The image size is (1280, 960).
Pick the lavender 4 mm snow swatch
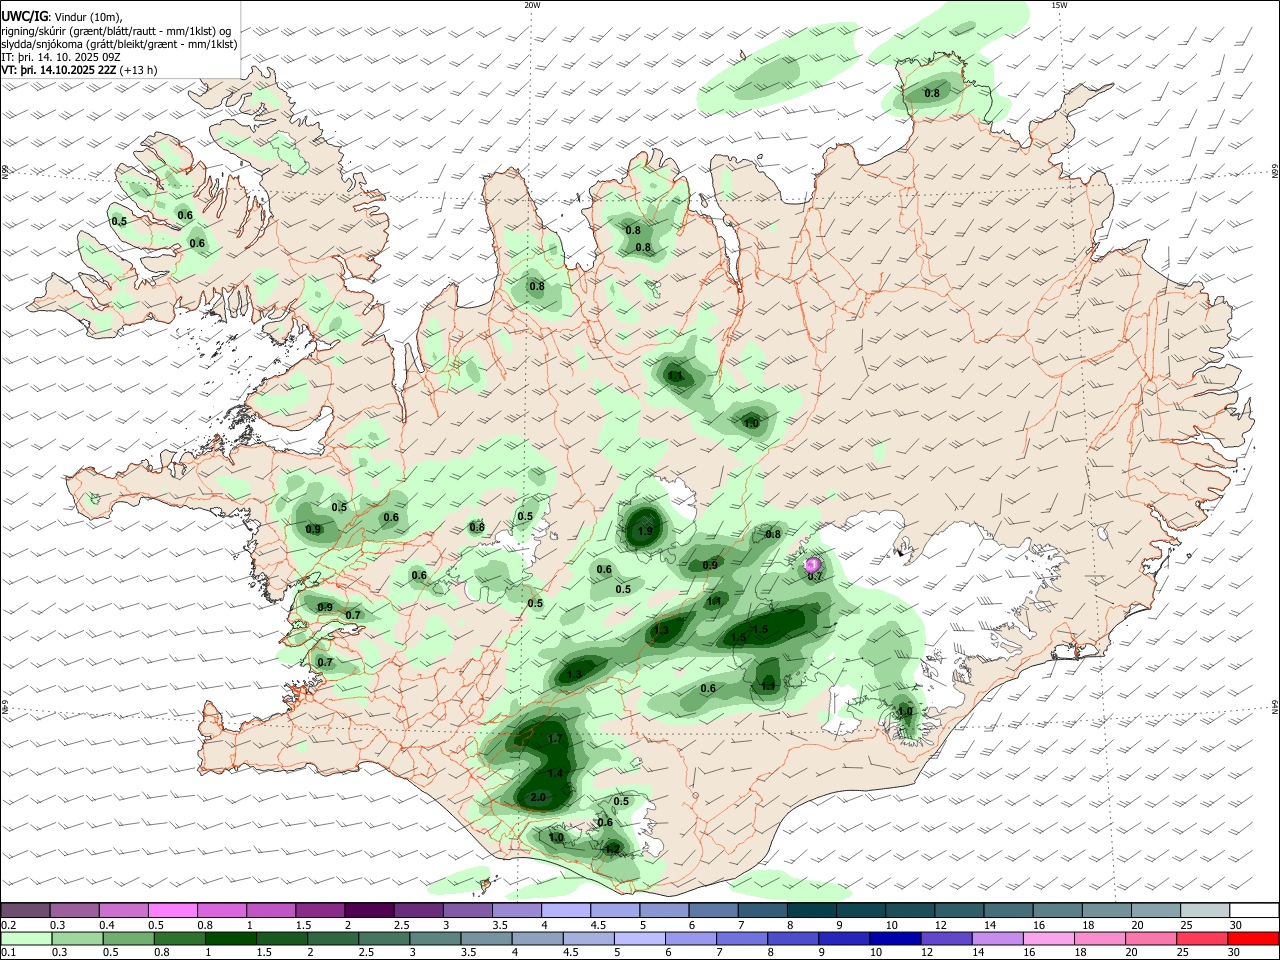pyautogui.click(x=566, y=910)
